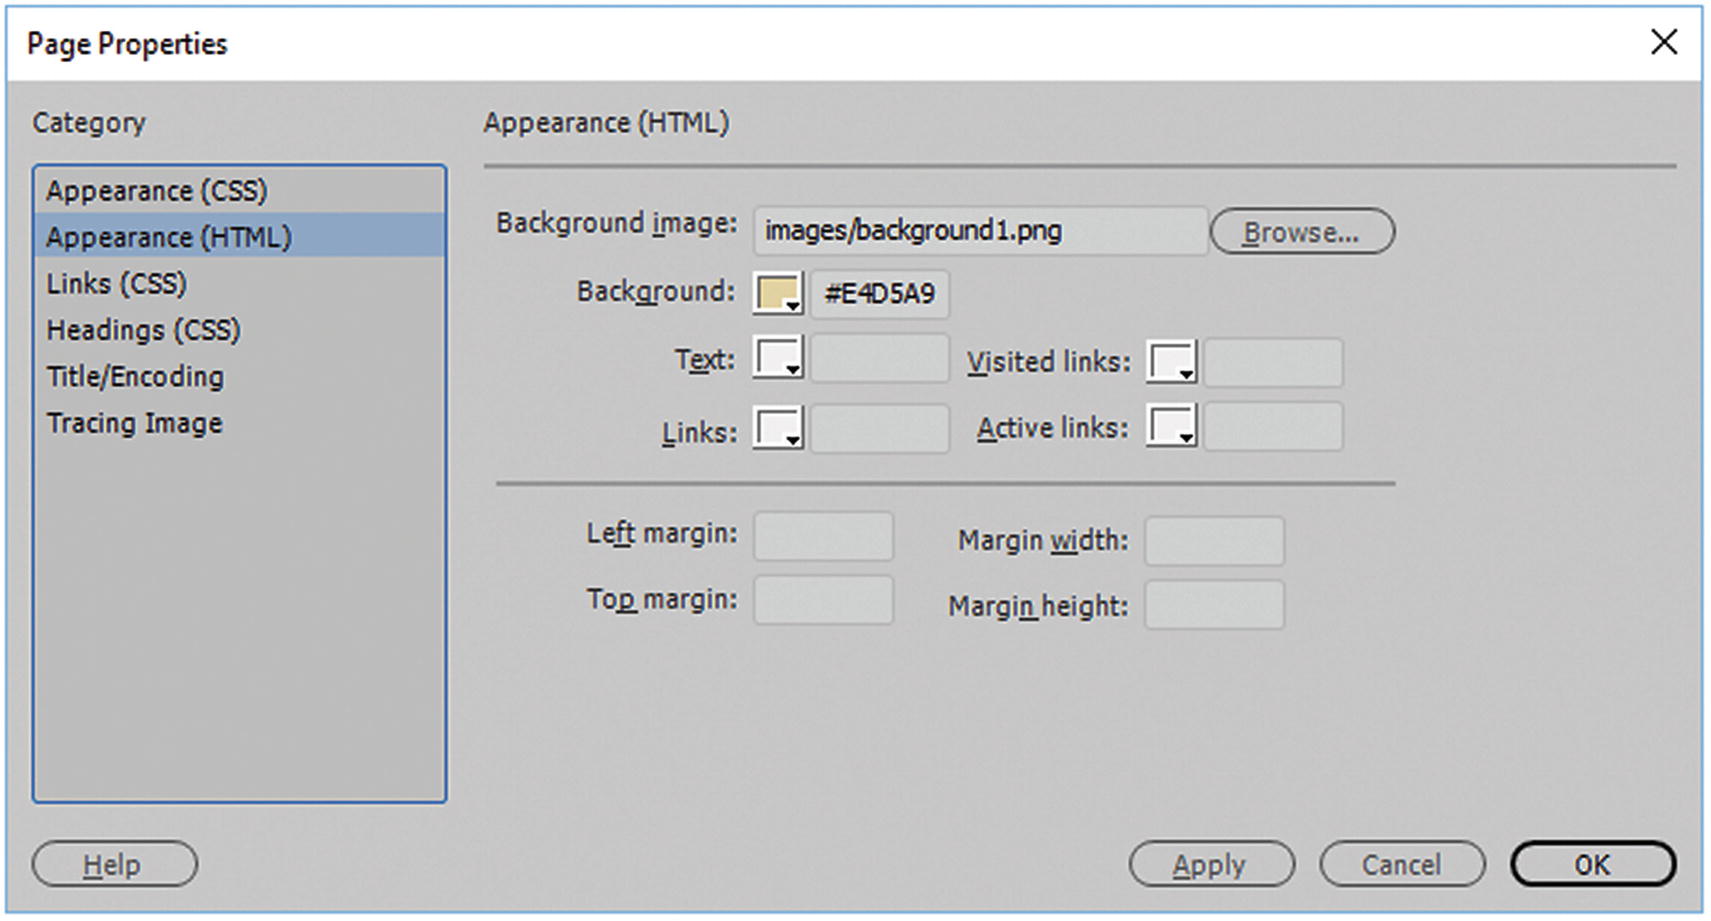Apply the page property changes
Image resolution: width=1711 pixels, height=921 pixels.
(x=1211, y=864)
